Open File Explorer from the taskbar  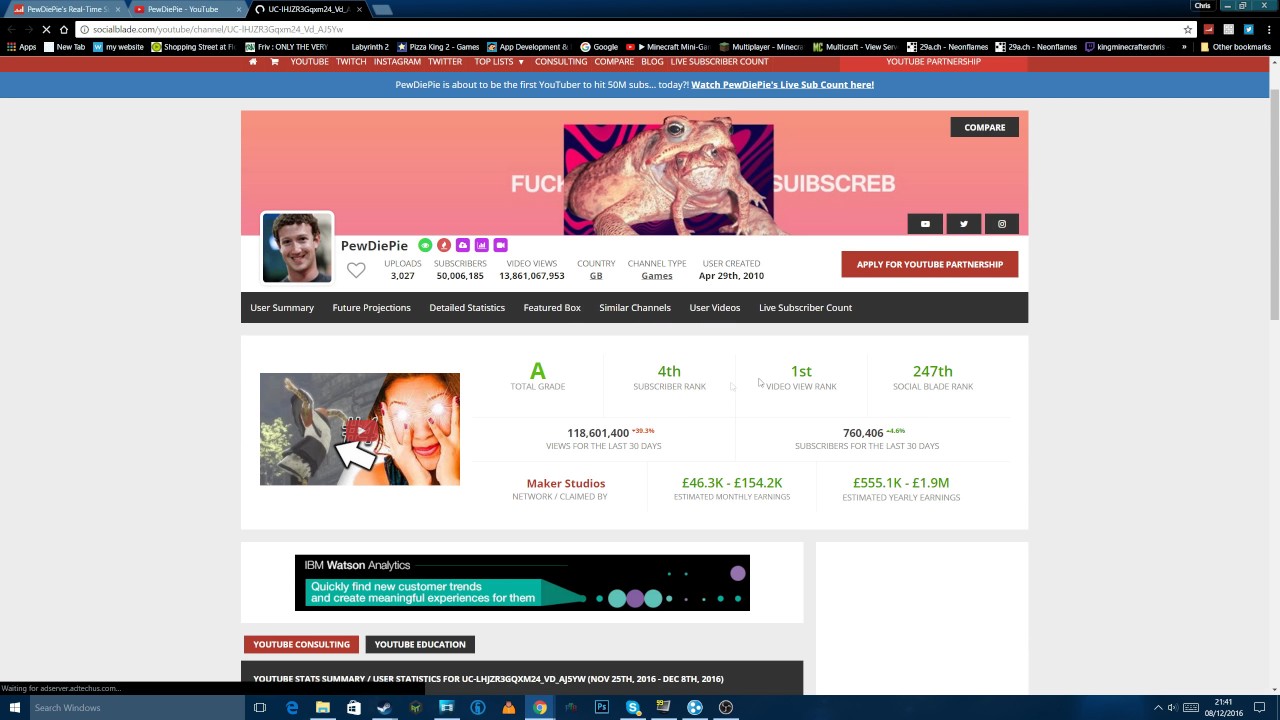pyautogui.click(x=322, y=707)
